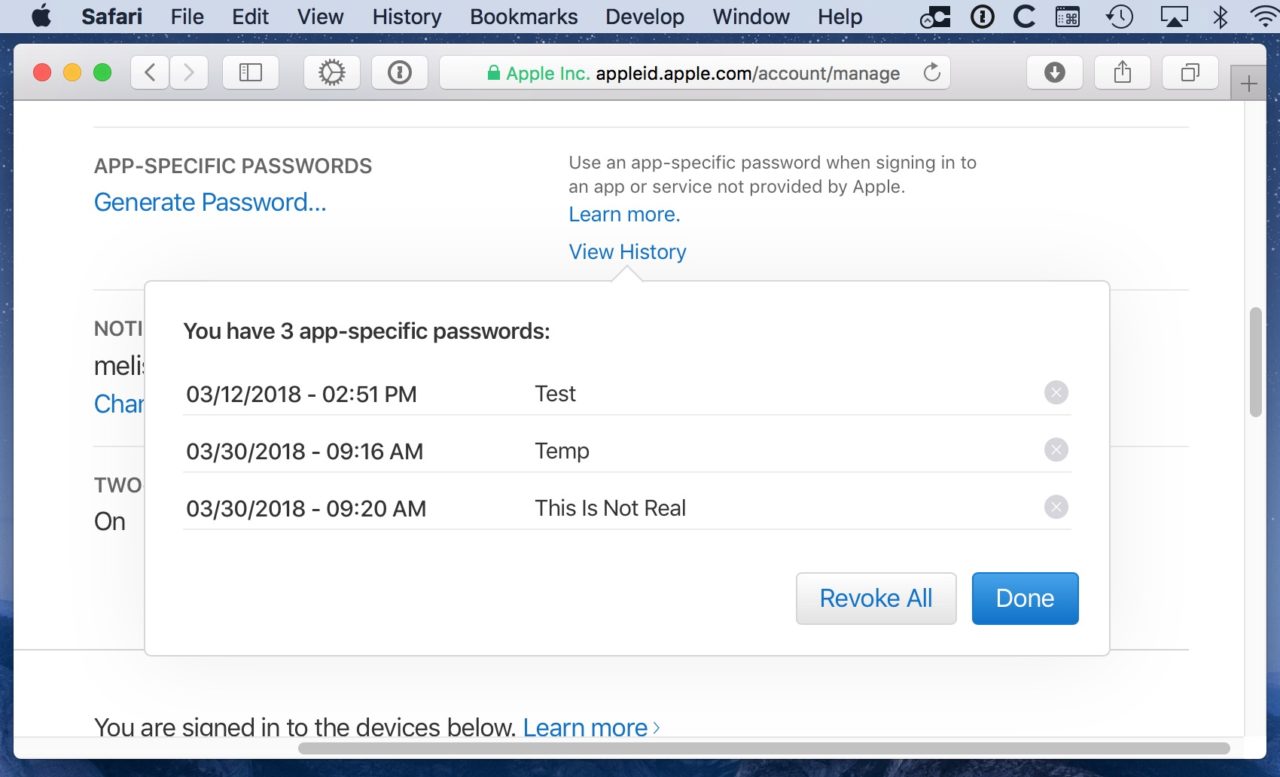The image size is (1280, 777).
Task: Open the Develop menu
Action: 645,17
